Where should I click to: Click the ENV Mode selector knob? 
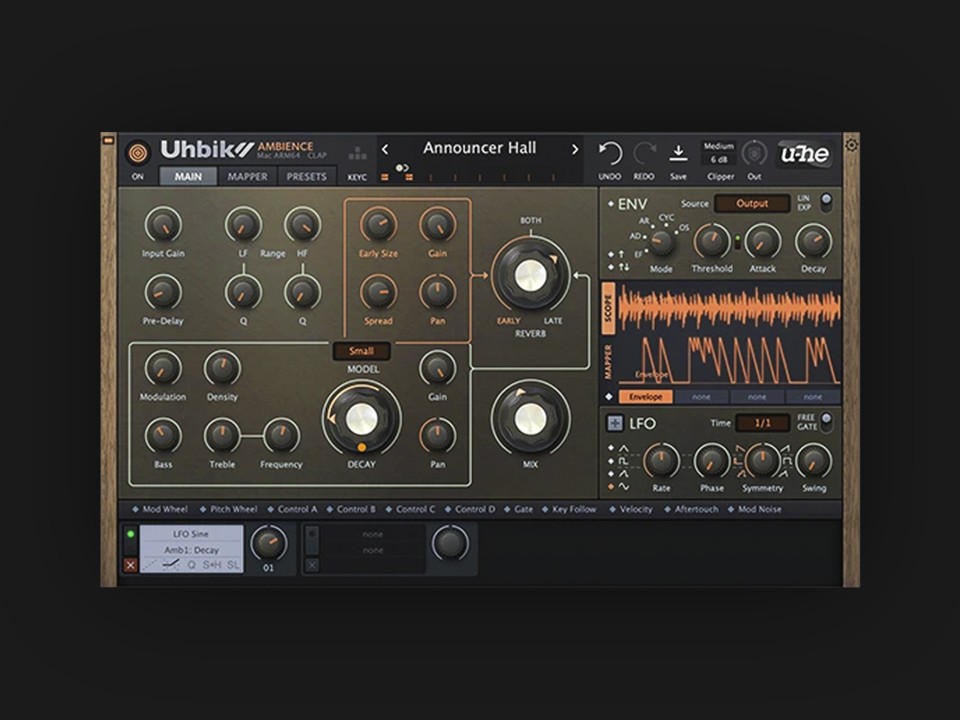pyautogui.click(x=661, y=242)
